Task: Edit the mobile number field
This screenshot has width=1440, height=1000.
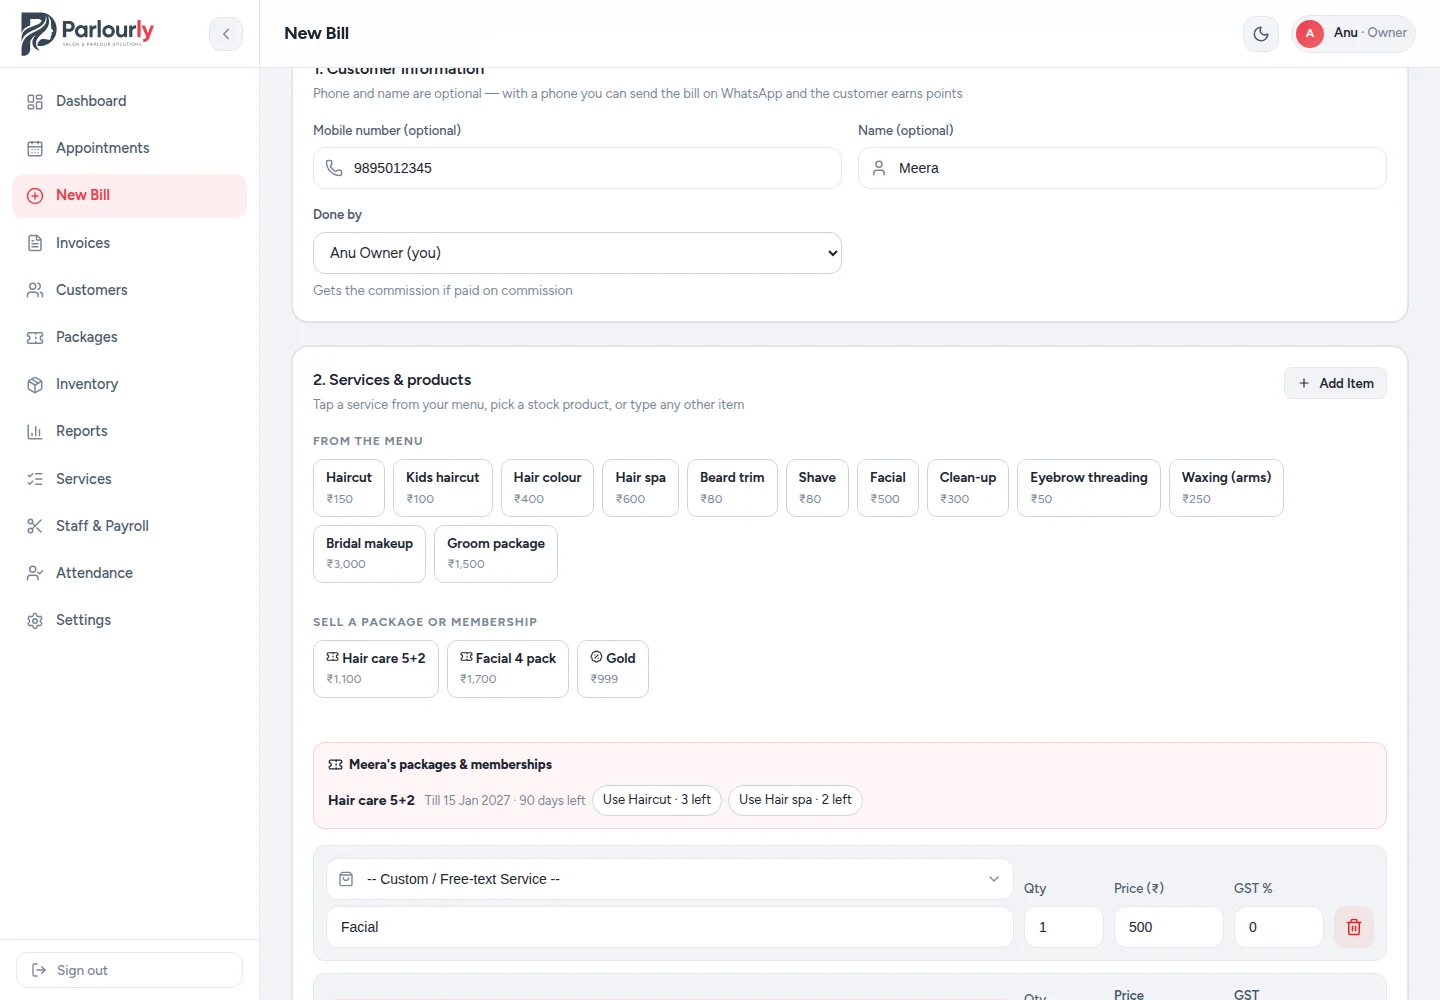Action: tap(577, 168)
